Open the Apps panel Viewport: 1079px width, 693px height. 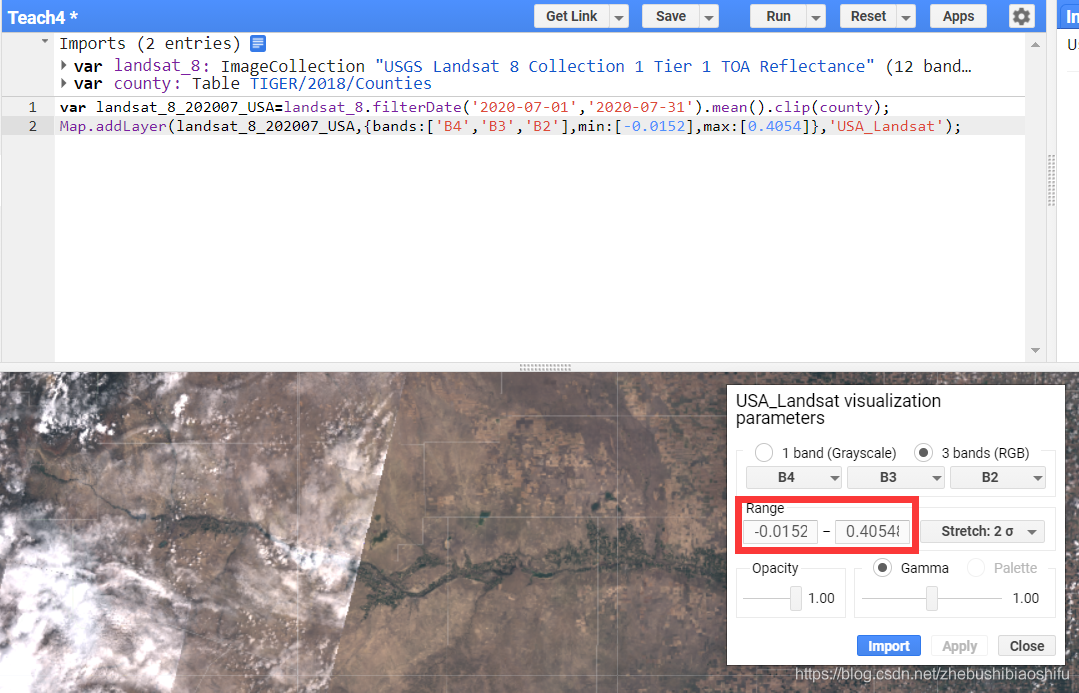click(x=957, y=16)
